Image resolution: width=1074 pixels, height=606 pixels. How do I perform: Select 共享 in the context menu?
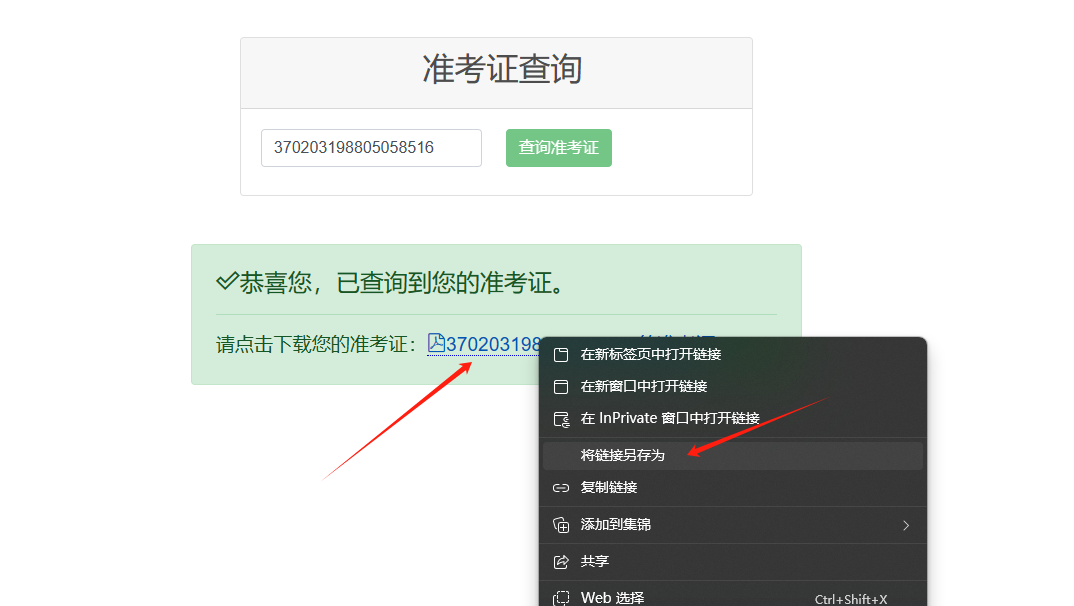(x=733, y=561)
